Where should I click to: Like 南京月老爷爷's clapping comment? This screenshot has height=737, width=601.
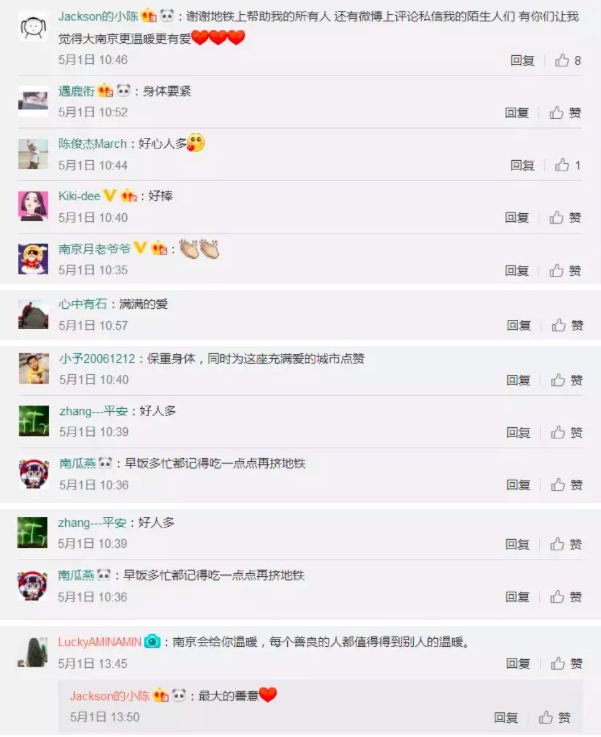565,271
